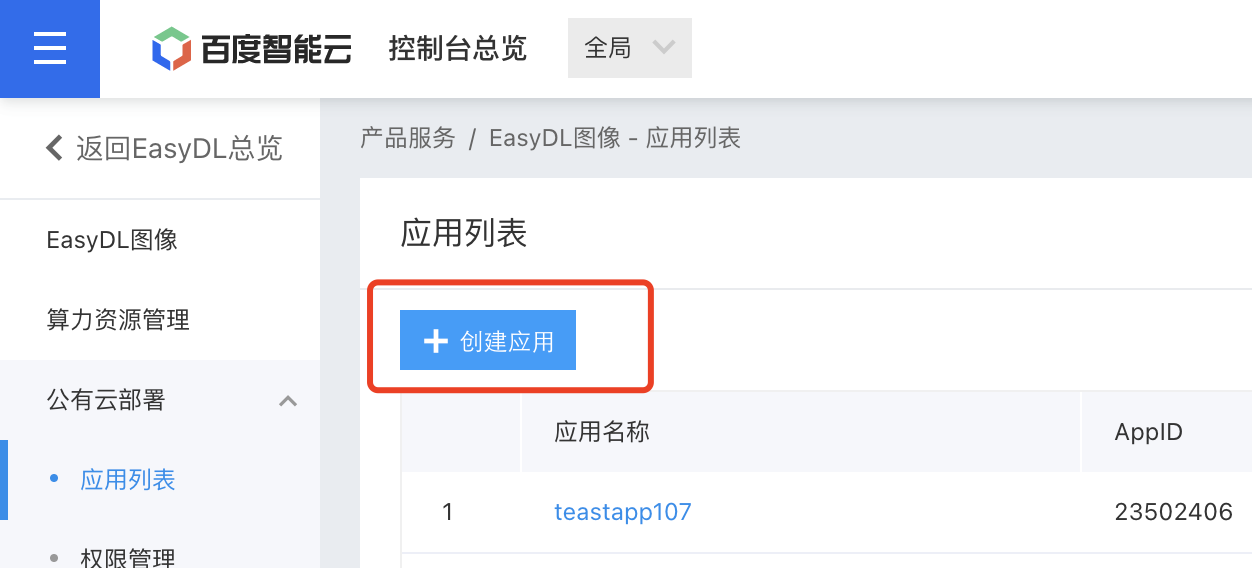The height and width of the screenshot is (568, 1252).
Task: Open the teastapp107 application link
Action: (x=623, y=512)
